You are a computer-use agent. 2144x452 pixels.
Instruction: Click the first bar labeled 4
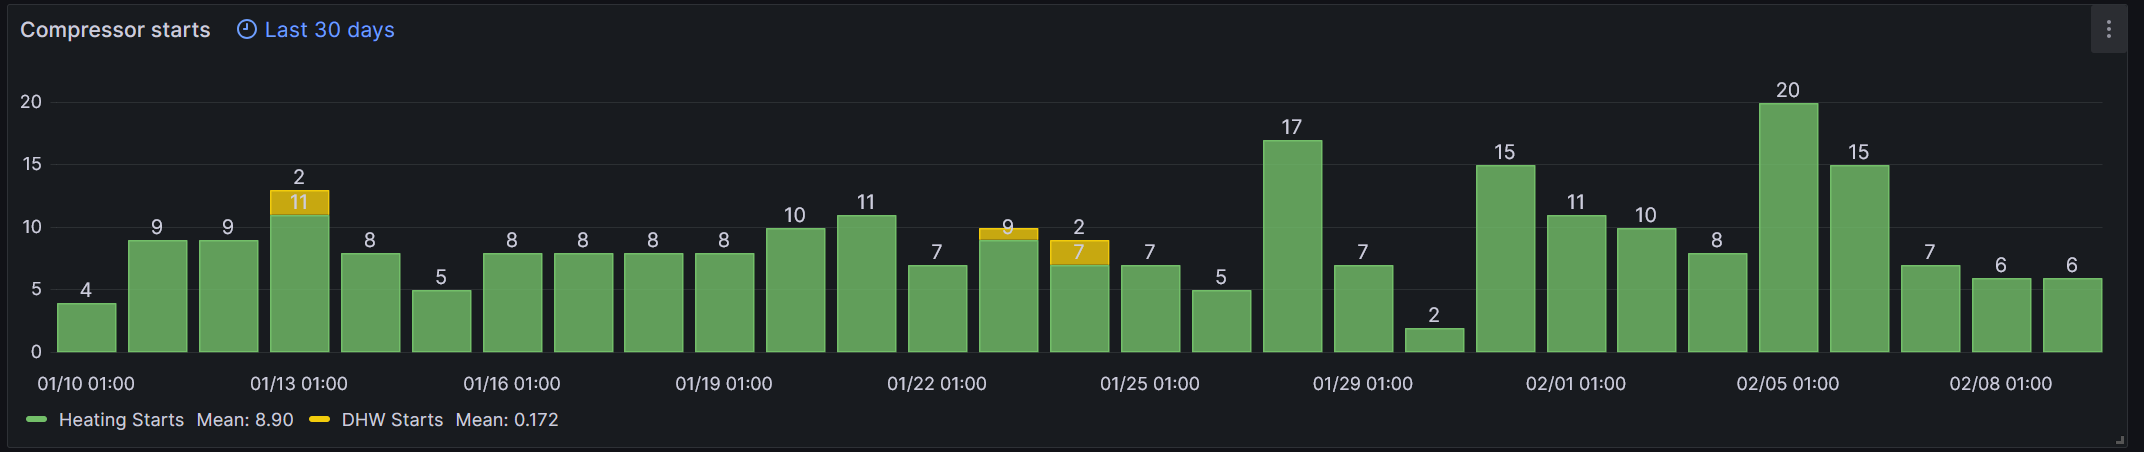(86, 328)
